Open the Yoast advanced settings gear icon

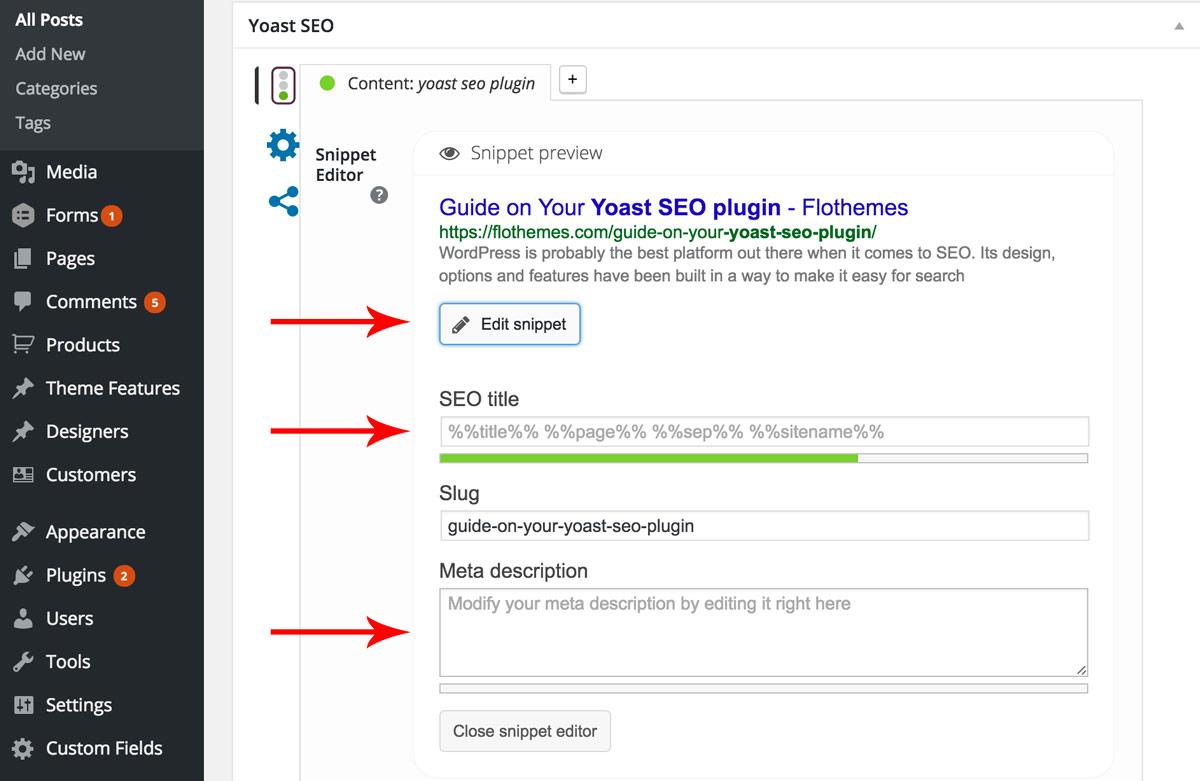pos(282,145)
